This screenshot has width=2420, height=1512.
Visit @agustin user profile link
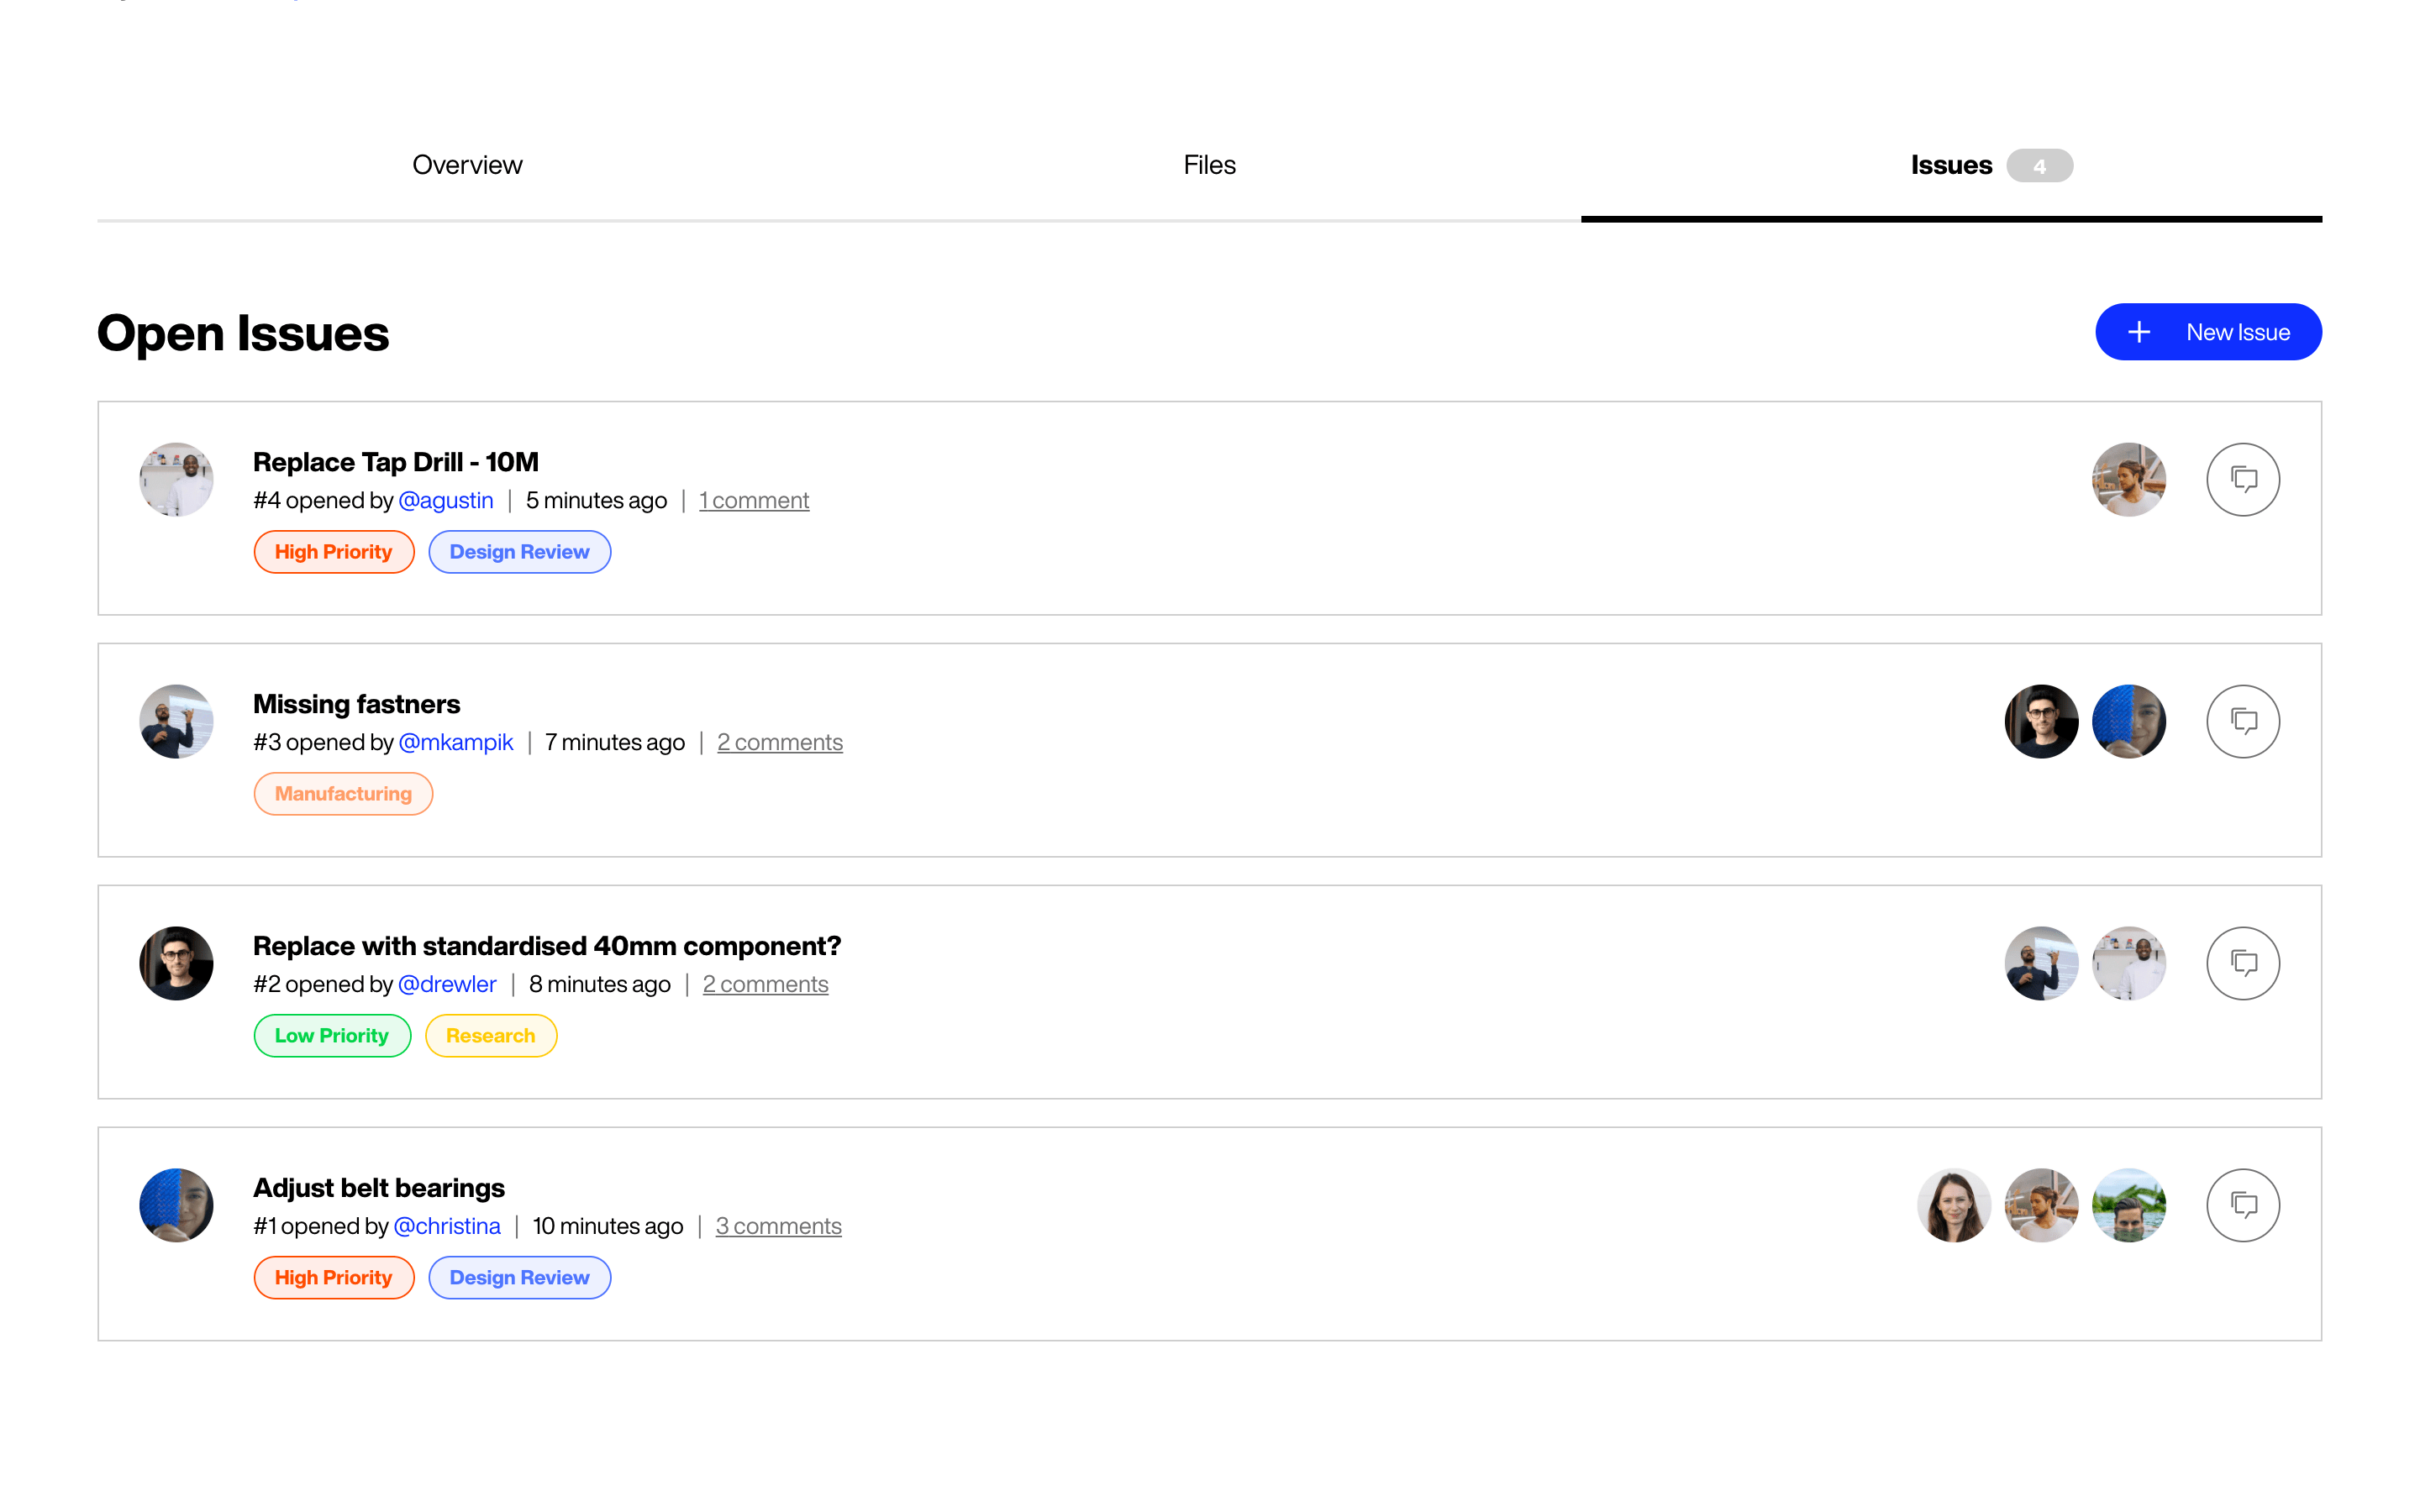pos(446,500)
